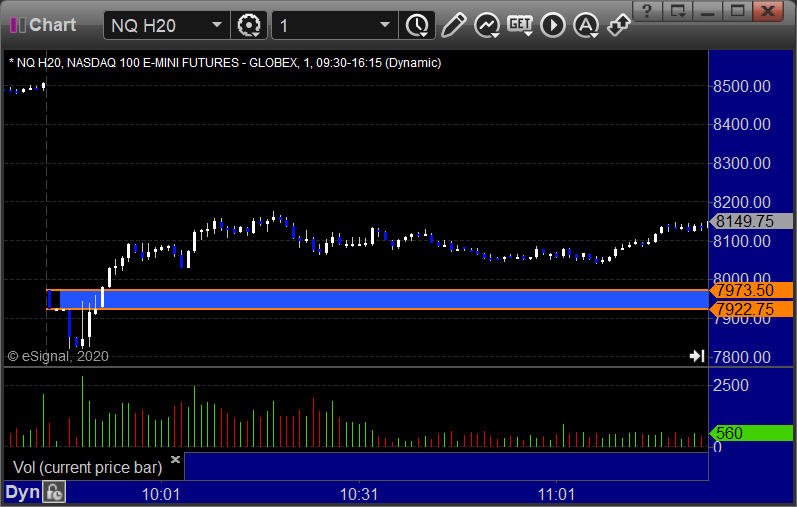The height and width of the screenshot is (507, 797).
Task: Open the time template clock icon
Action: tap(417, 25)
